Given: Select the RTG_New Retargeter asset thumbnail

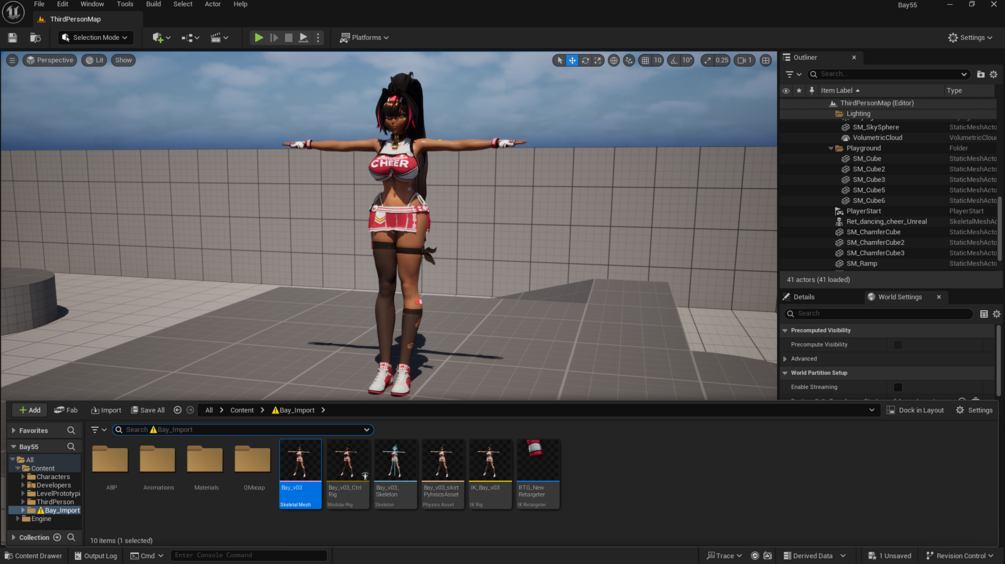Looking at the screenshot, I should coord(538,474).
